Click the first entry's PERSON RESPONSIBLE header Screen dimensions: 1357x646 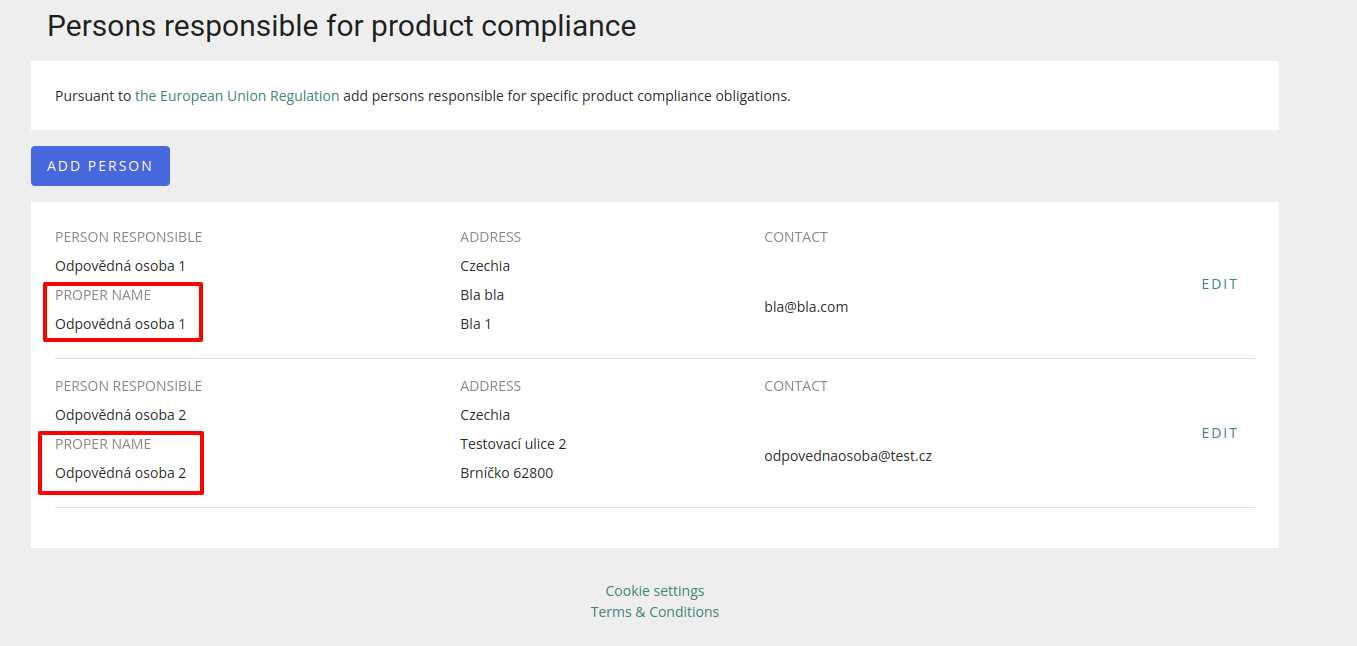pos(128,237)
